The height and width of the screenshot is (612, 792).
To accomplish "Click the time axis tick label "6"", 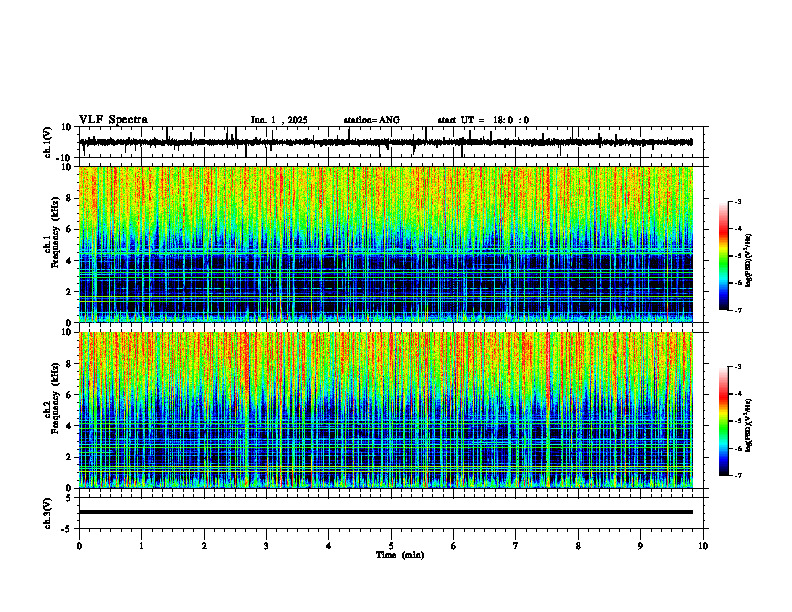I will click(x=454, y=546).
